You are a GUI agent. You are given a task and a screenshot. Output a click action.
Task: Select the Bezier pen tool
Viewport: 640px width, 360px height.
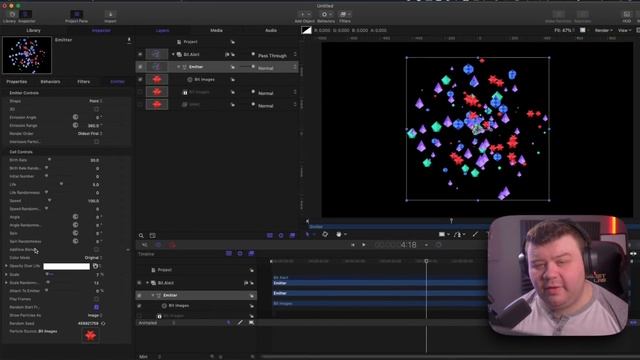(x=458, y=234)
